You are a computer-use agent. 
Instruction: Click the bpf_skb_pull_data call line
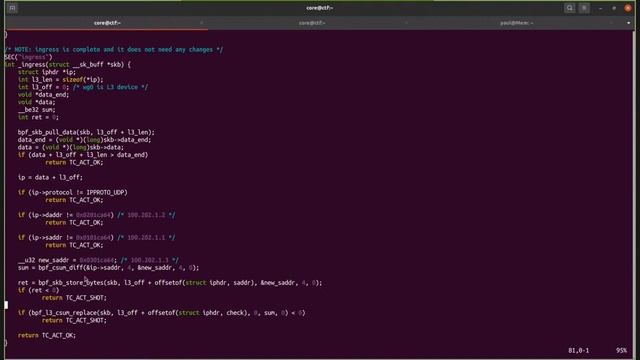[x=86, y=132]
